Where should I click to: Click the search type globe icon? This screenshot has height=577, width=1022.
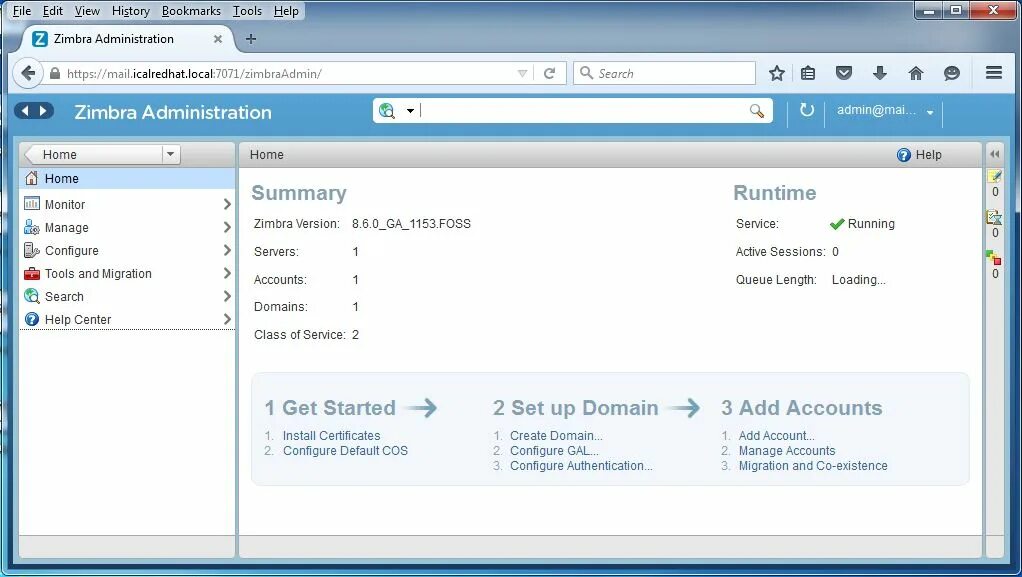387,111
